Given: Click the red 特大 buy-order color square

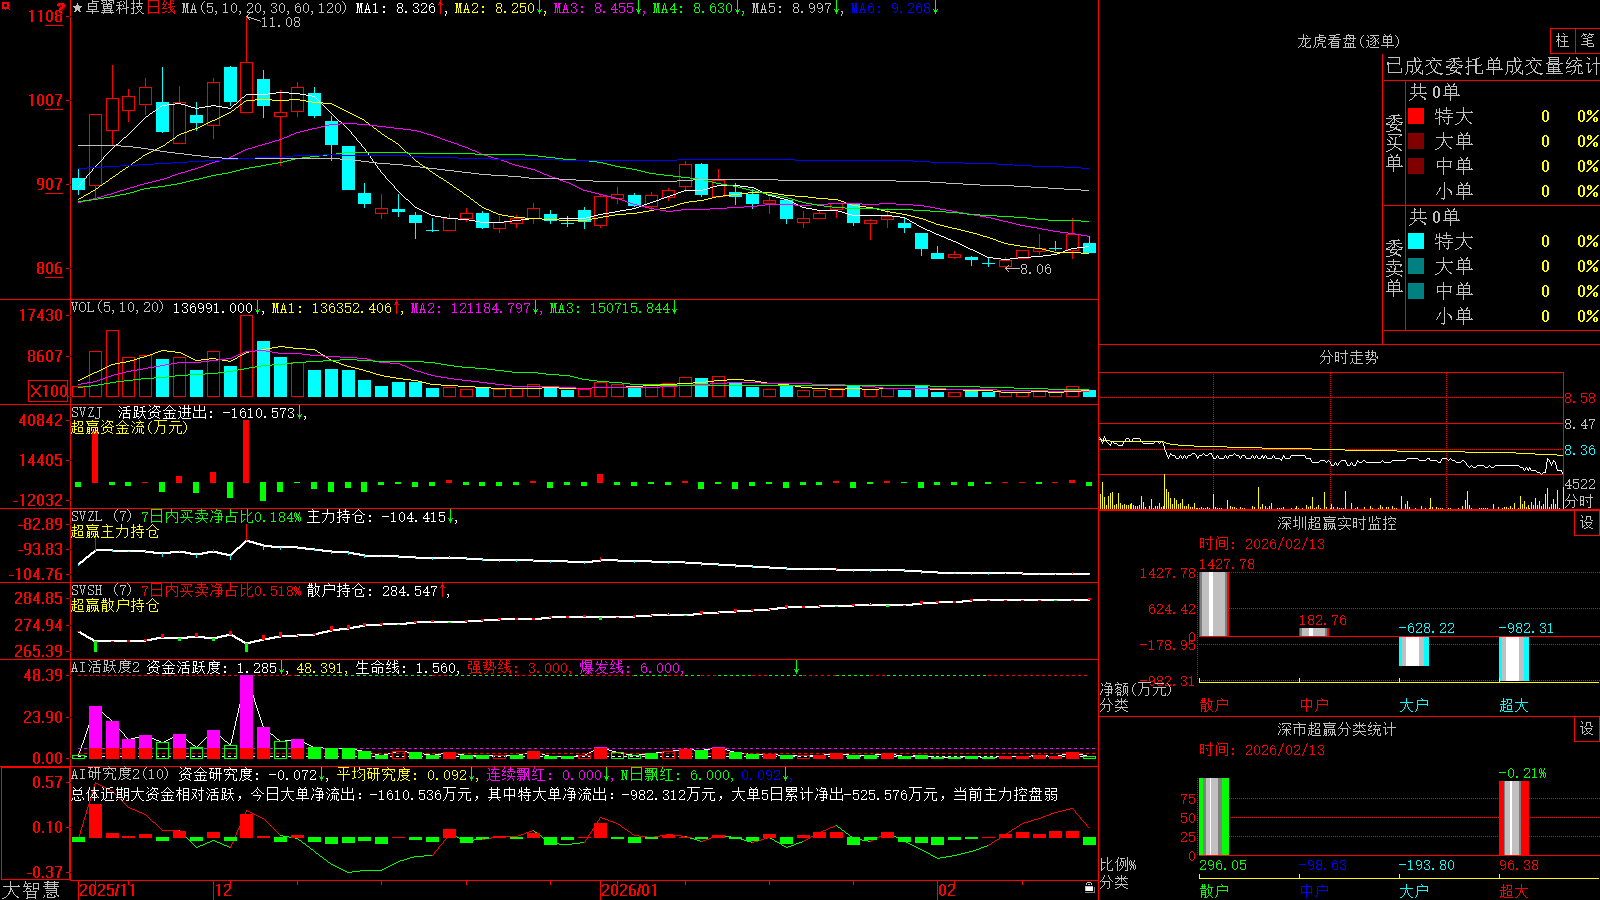Looking at the screenshot, I should click(x=1416, y=116).
